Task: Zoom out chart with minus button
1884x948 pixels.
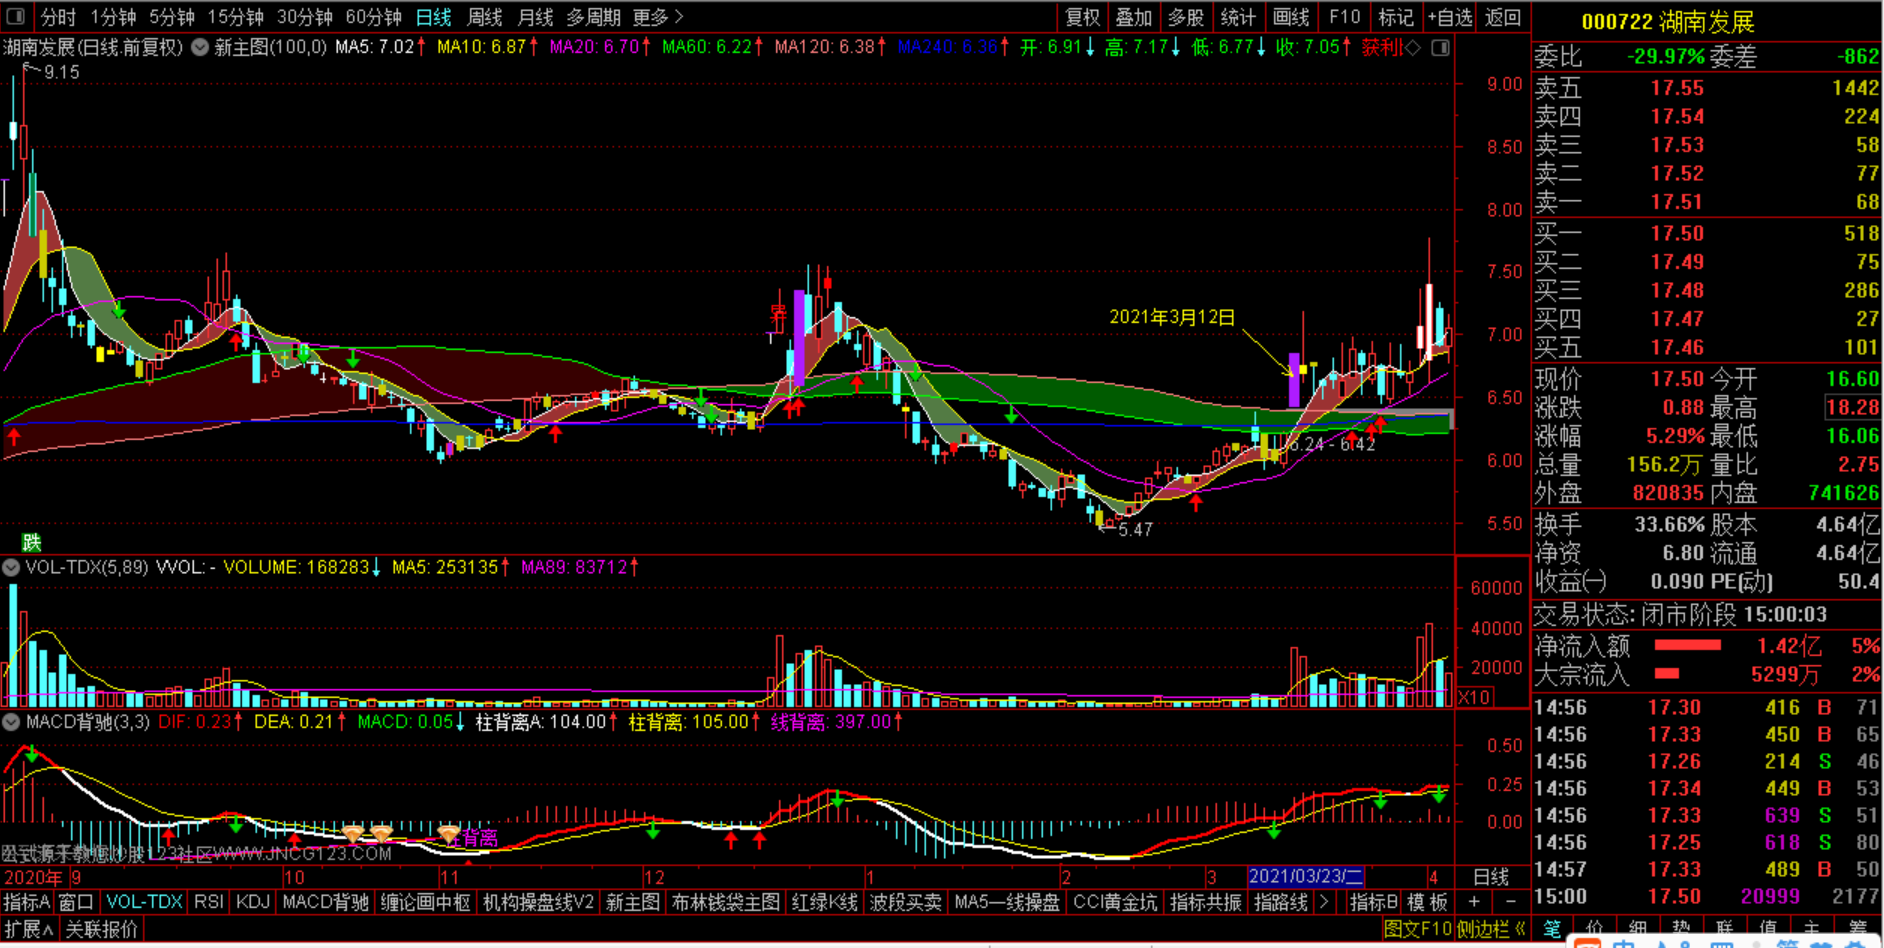Action: [x=1510, y=902]
